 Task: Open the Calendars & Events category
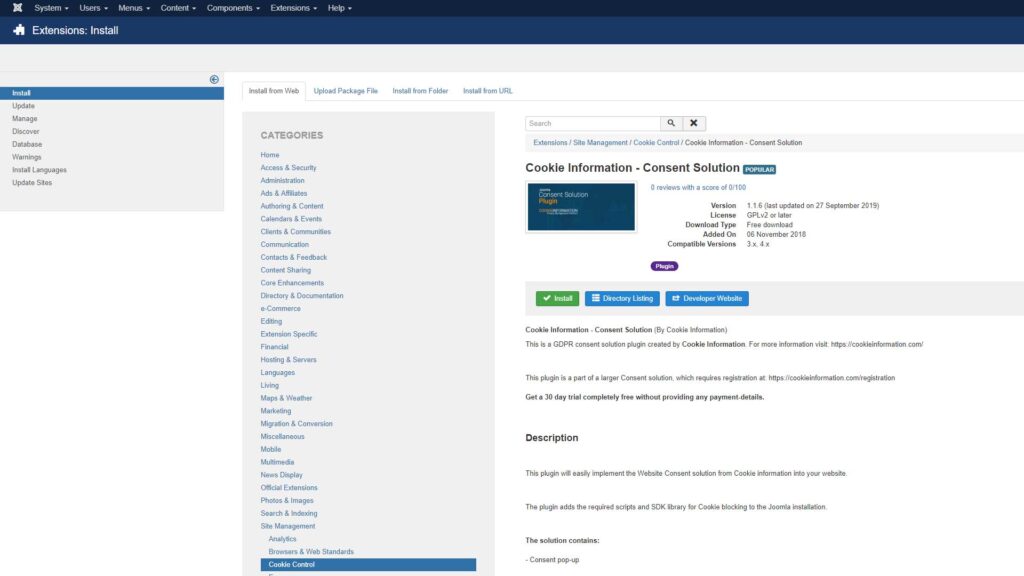click(x=291, y=219)
